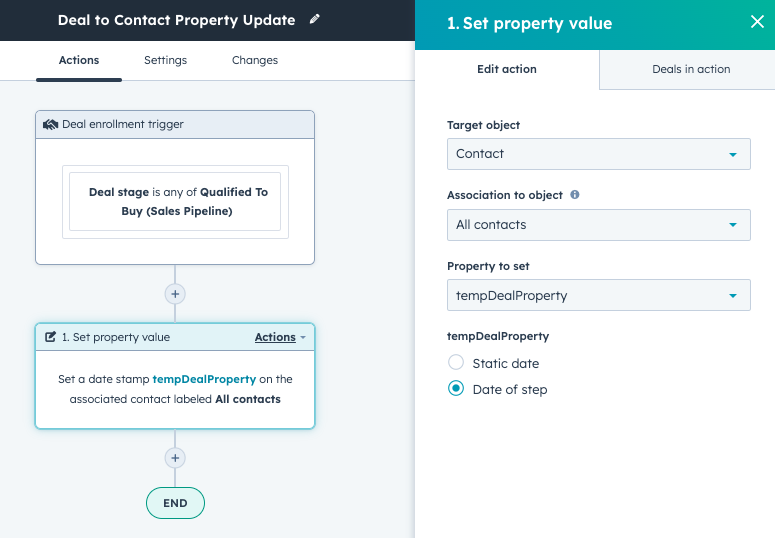Image resolution: width=775 pixels, height=538 pixels.
Task: Switch to the Settings tab
Action: pyautogui.click(x=166, y=60)
